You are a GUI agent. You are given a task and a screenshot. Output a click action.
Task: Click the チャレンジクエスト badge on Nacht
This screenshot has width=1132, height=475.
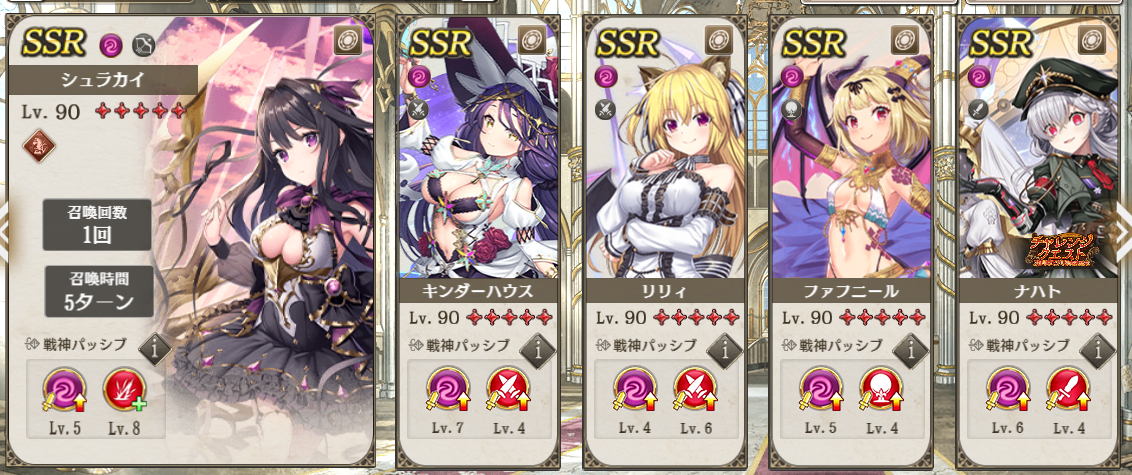point(1058,249)
